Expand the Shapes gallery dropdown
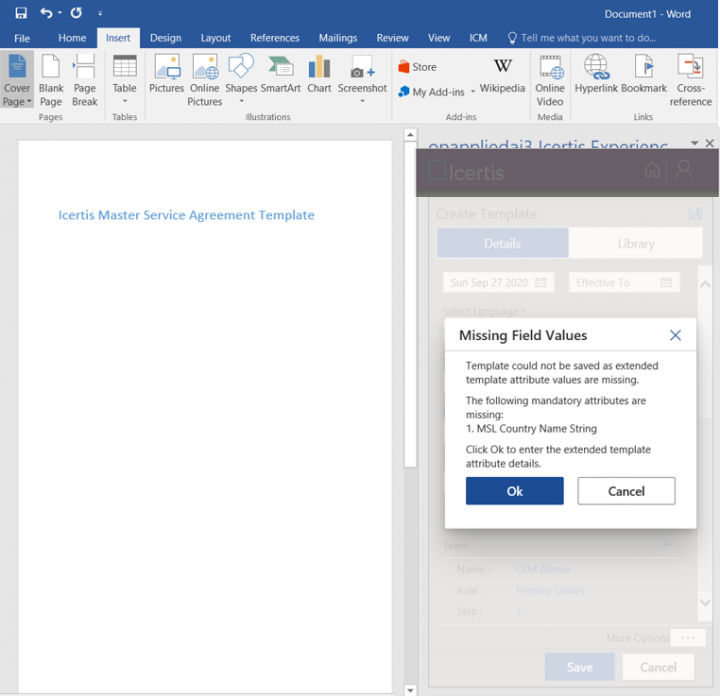This screenshot has height=696, width=720. click(x=241, y=100)
